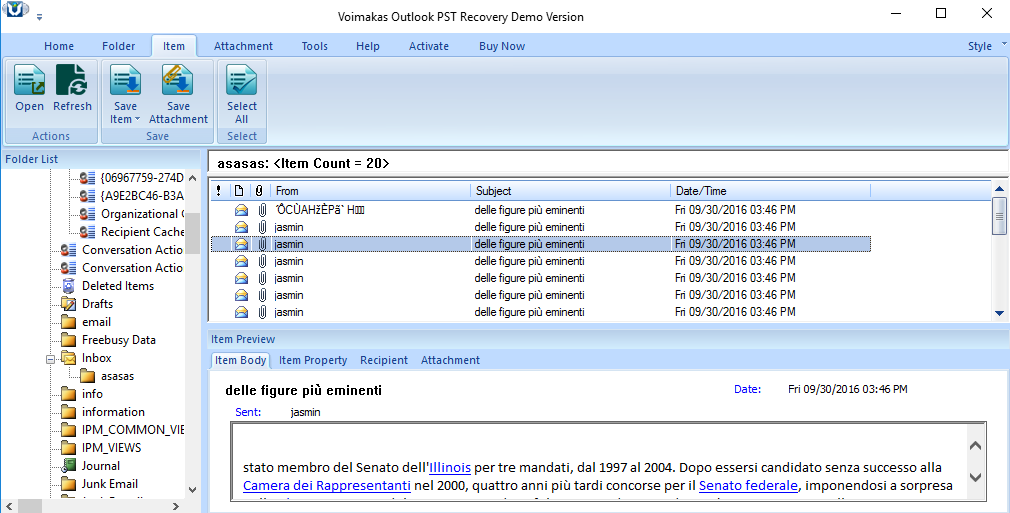This screenshot has height=513, width=1010.
Task: Show the Recipient preview tab
Action: (x=384, y=360)
